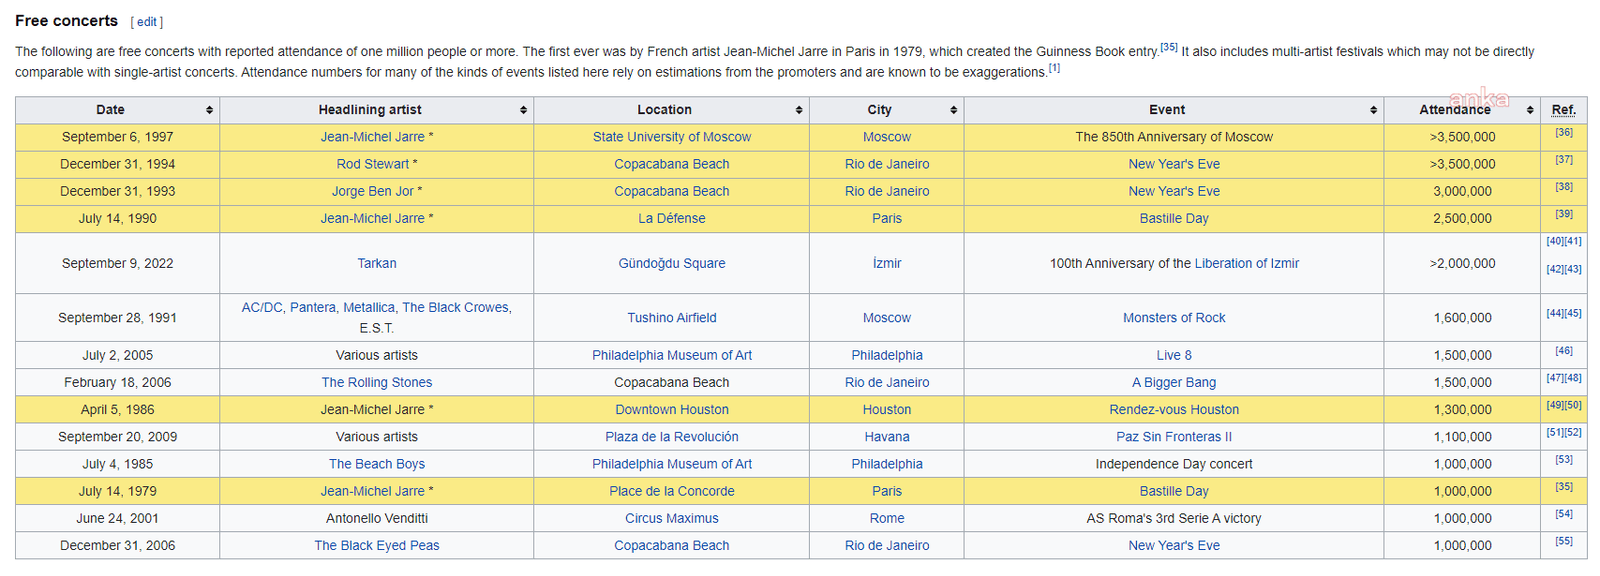Screen dimensions: 1600x576
Task: Open citation [35] in intro paragraph
Action: pos(1168,47)
